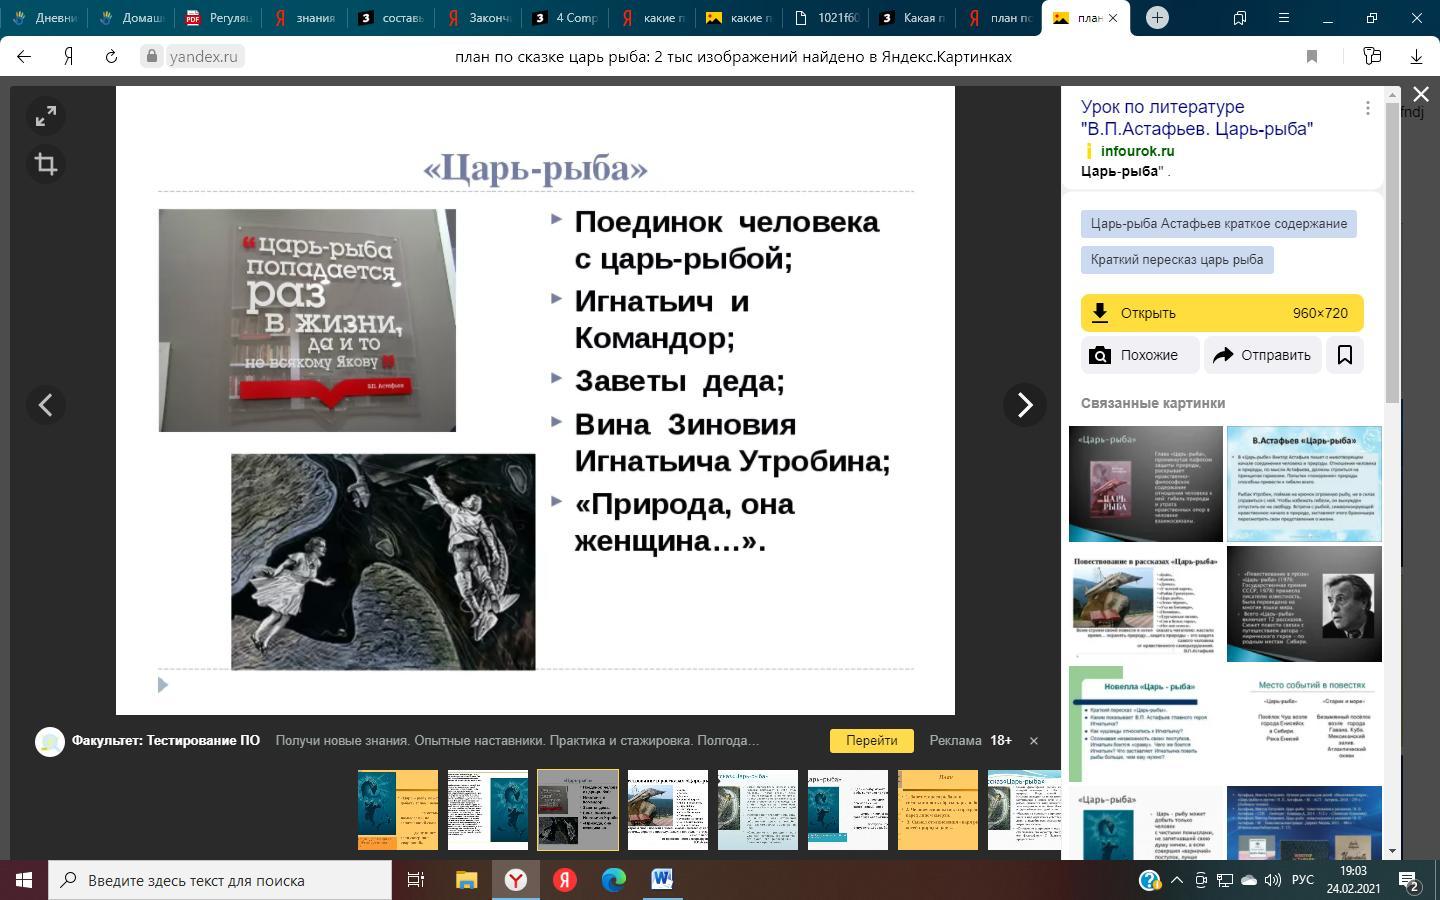Open Microsoft Word from the taskbar
The height and width of the screenshot is (900, 1440).
pyautogui.click(x=662, y=880)
